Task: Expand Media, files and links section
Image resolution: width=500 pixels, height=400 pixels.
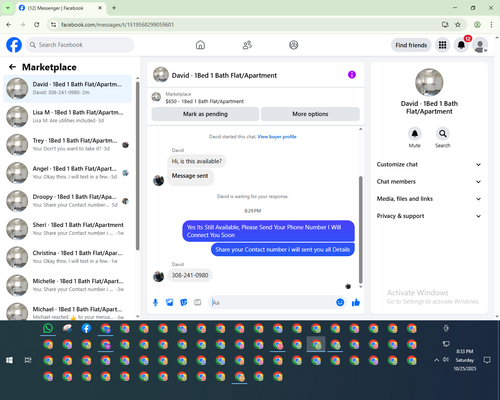Action: point(429,199)
